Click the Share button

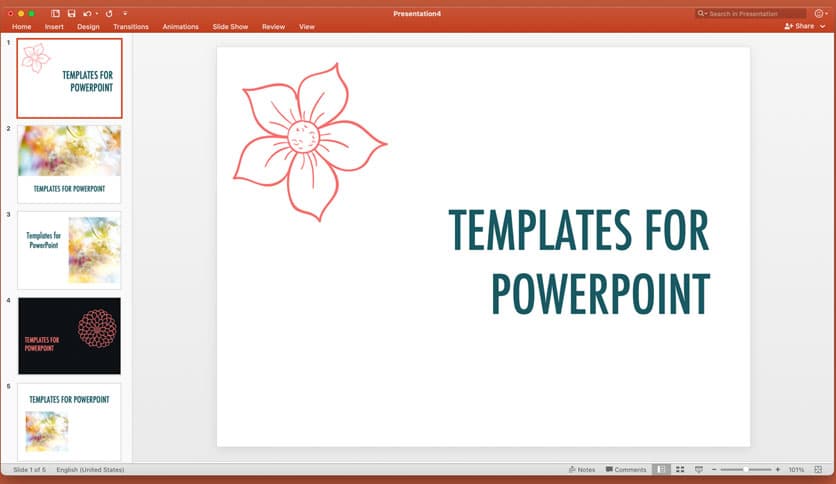point(799,26)
